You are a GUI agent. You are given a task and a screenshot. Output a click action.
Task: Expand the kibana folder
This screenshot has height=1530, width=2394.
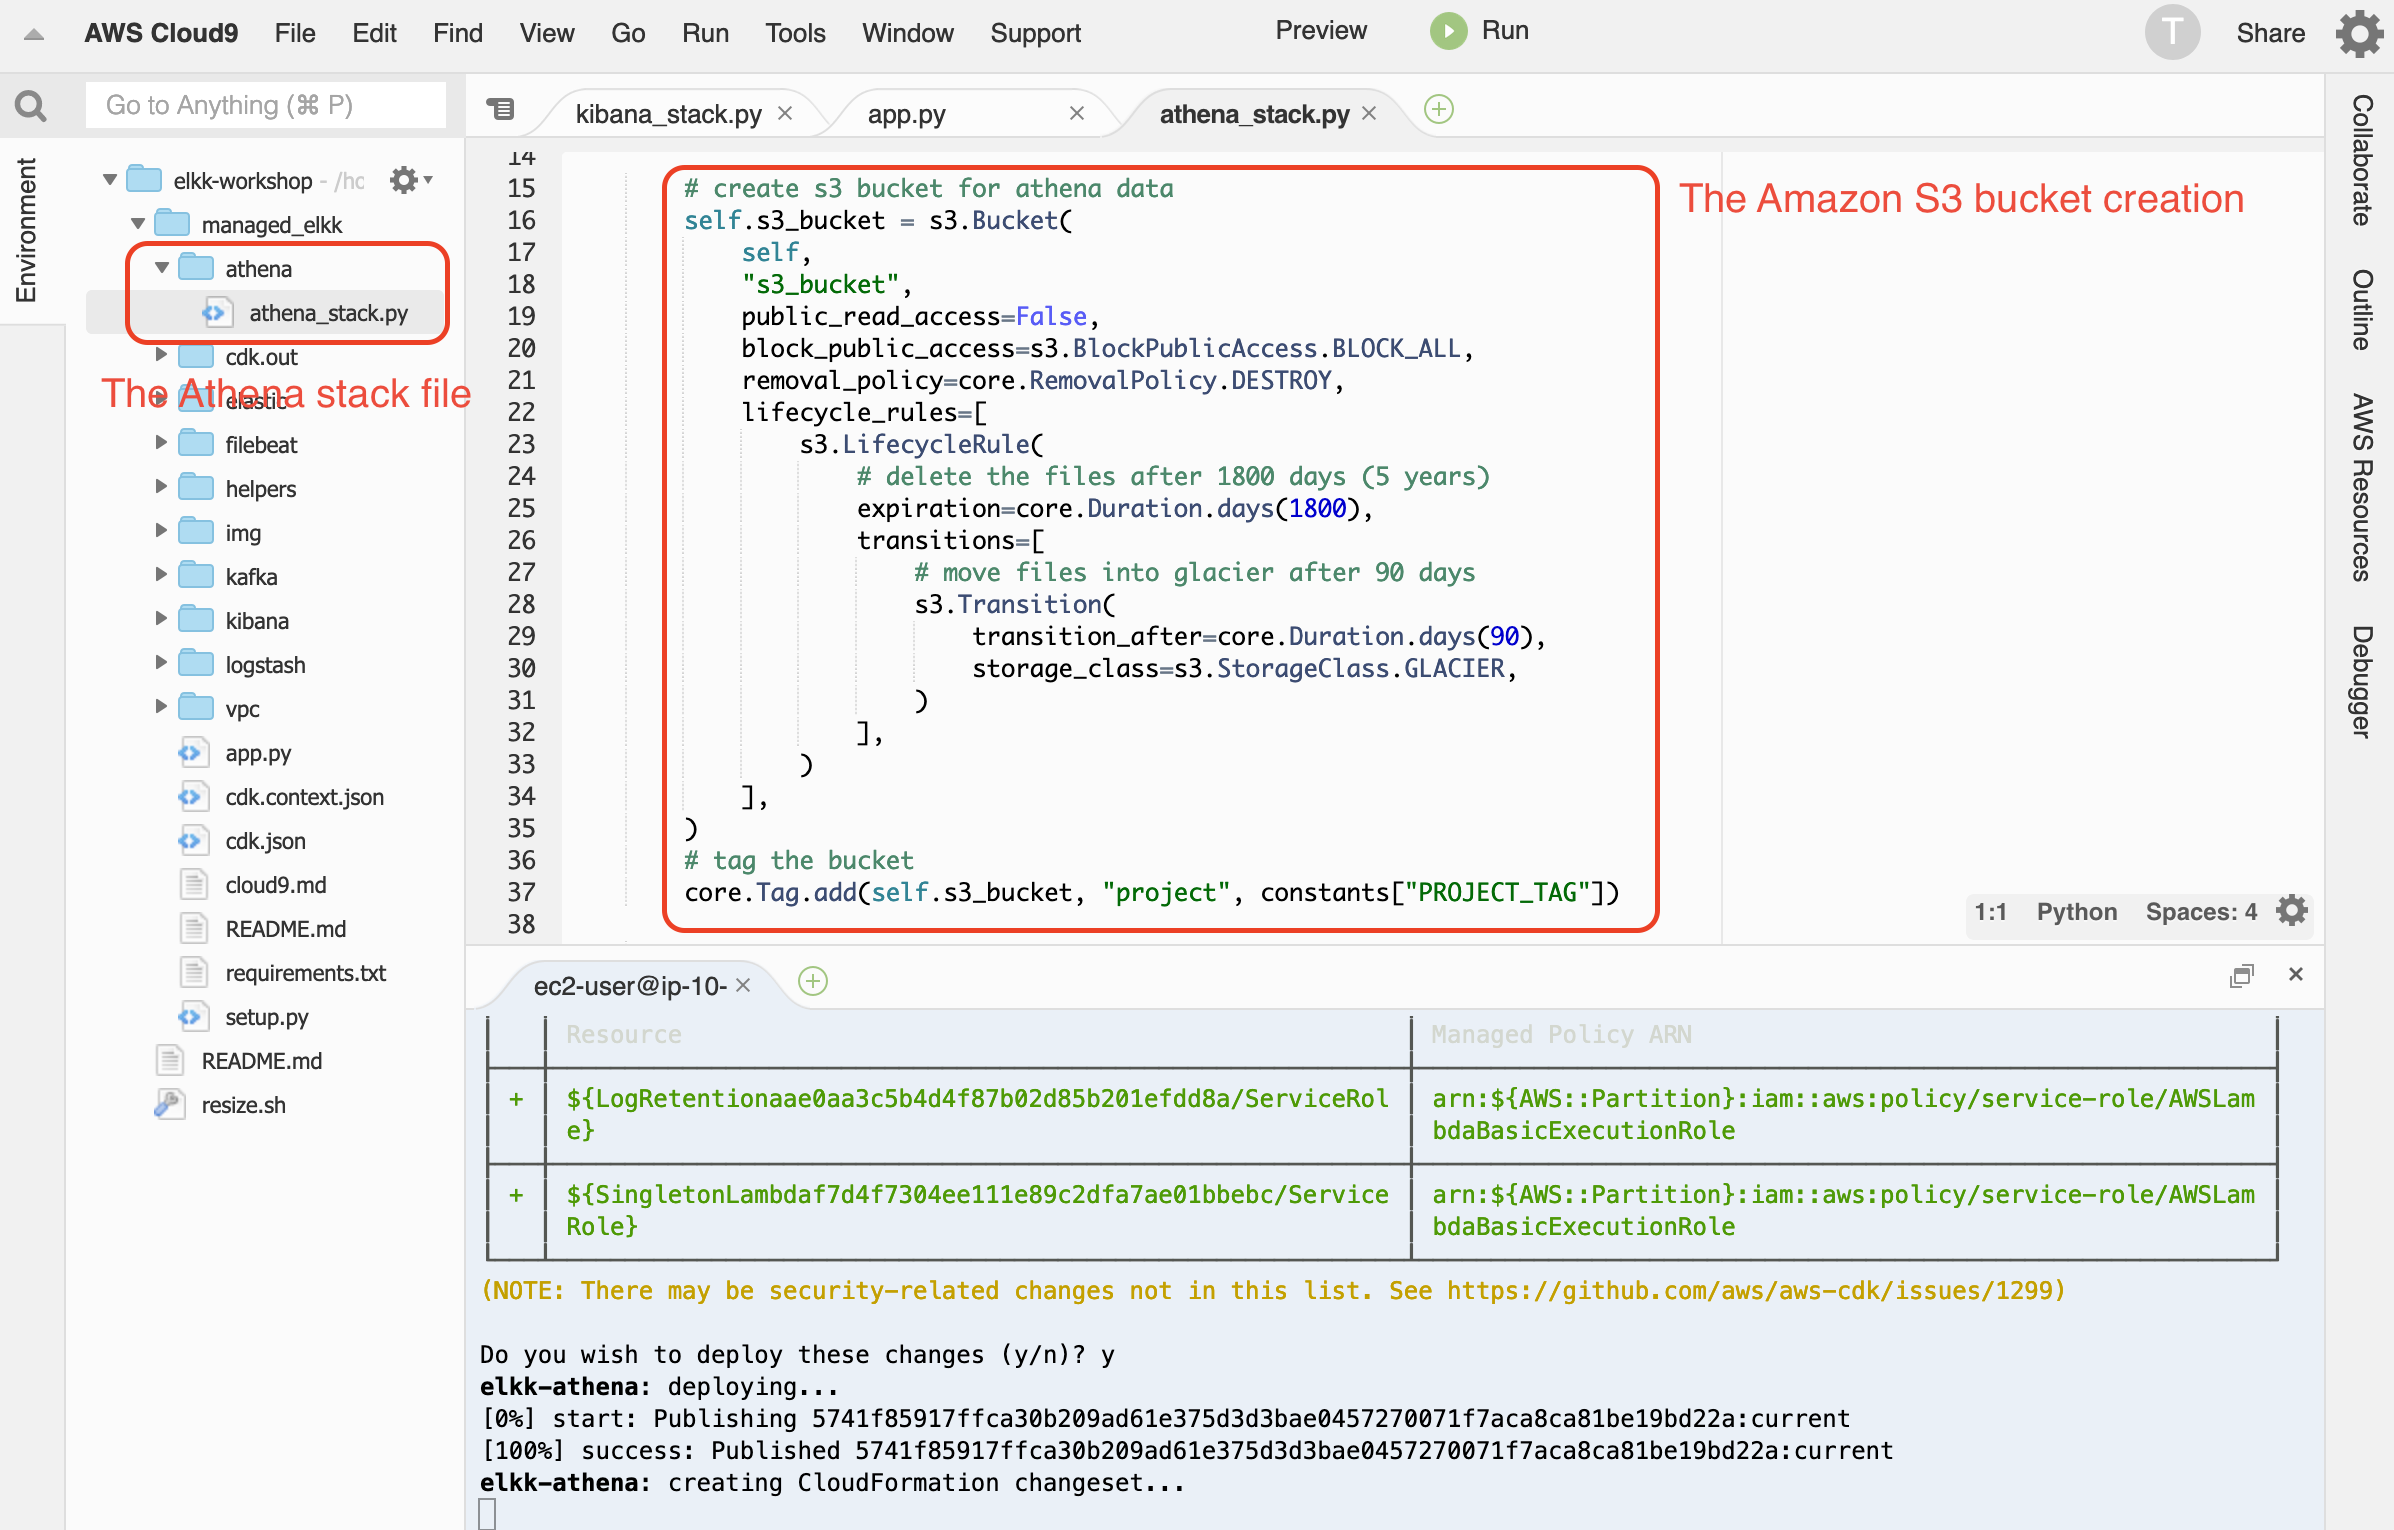point(161,619)
